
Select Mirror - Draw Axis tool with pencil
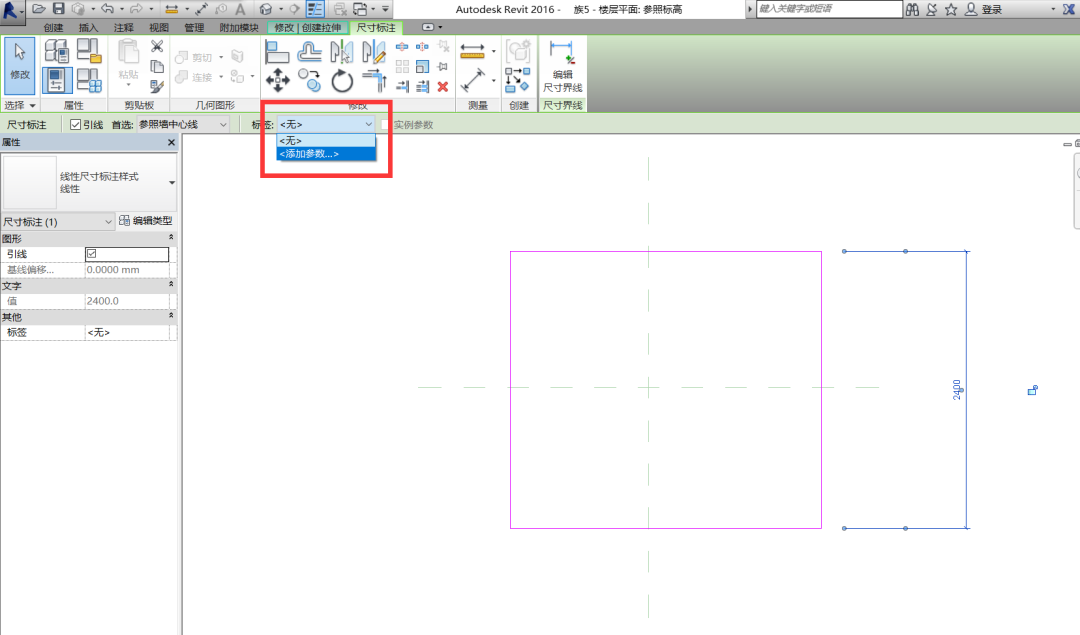tap(374, 52)
